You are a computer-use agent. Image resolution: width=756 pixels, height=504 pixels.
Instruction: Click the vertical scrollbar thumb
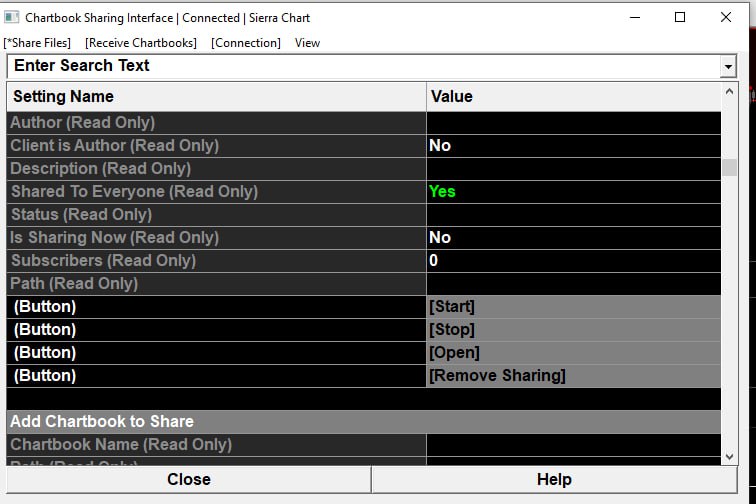point(729,167)
